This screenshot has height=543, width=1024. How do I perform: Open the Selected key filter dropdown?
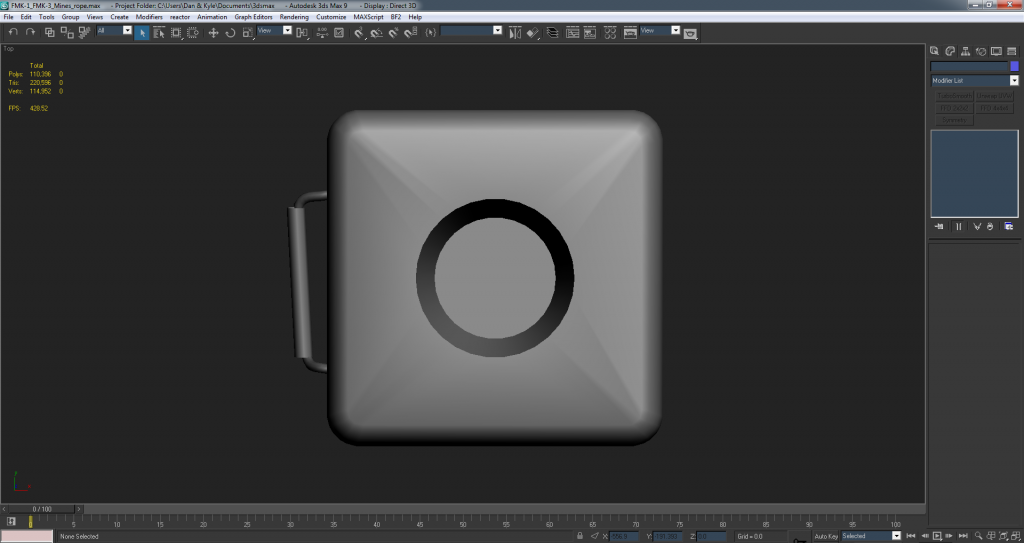(x=897, y=536)
